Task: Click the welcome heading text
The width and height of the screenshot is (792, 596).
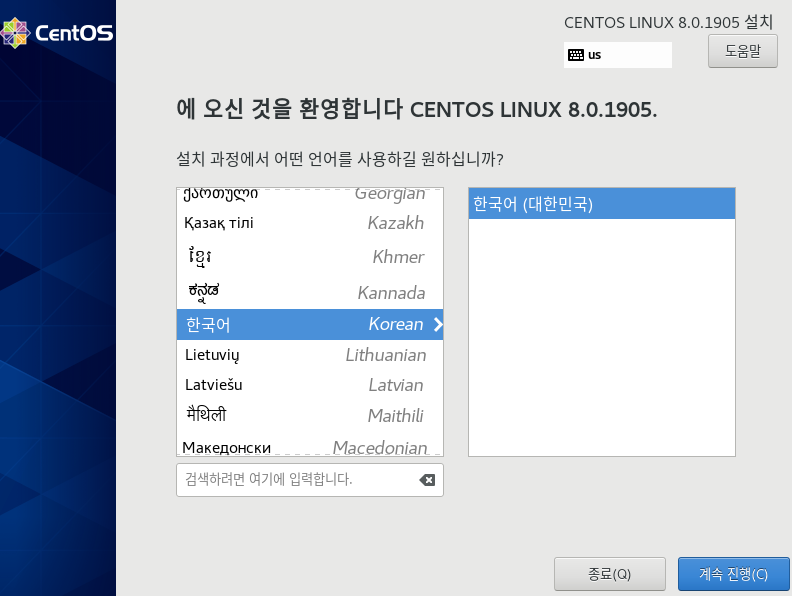Action: pyautogui.click(x=417, y=109)
